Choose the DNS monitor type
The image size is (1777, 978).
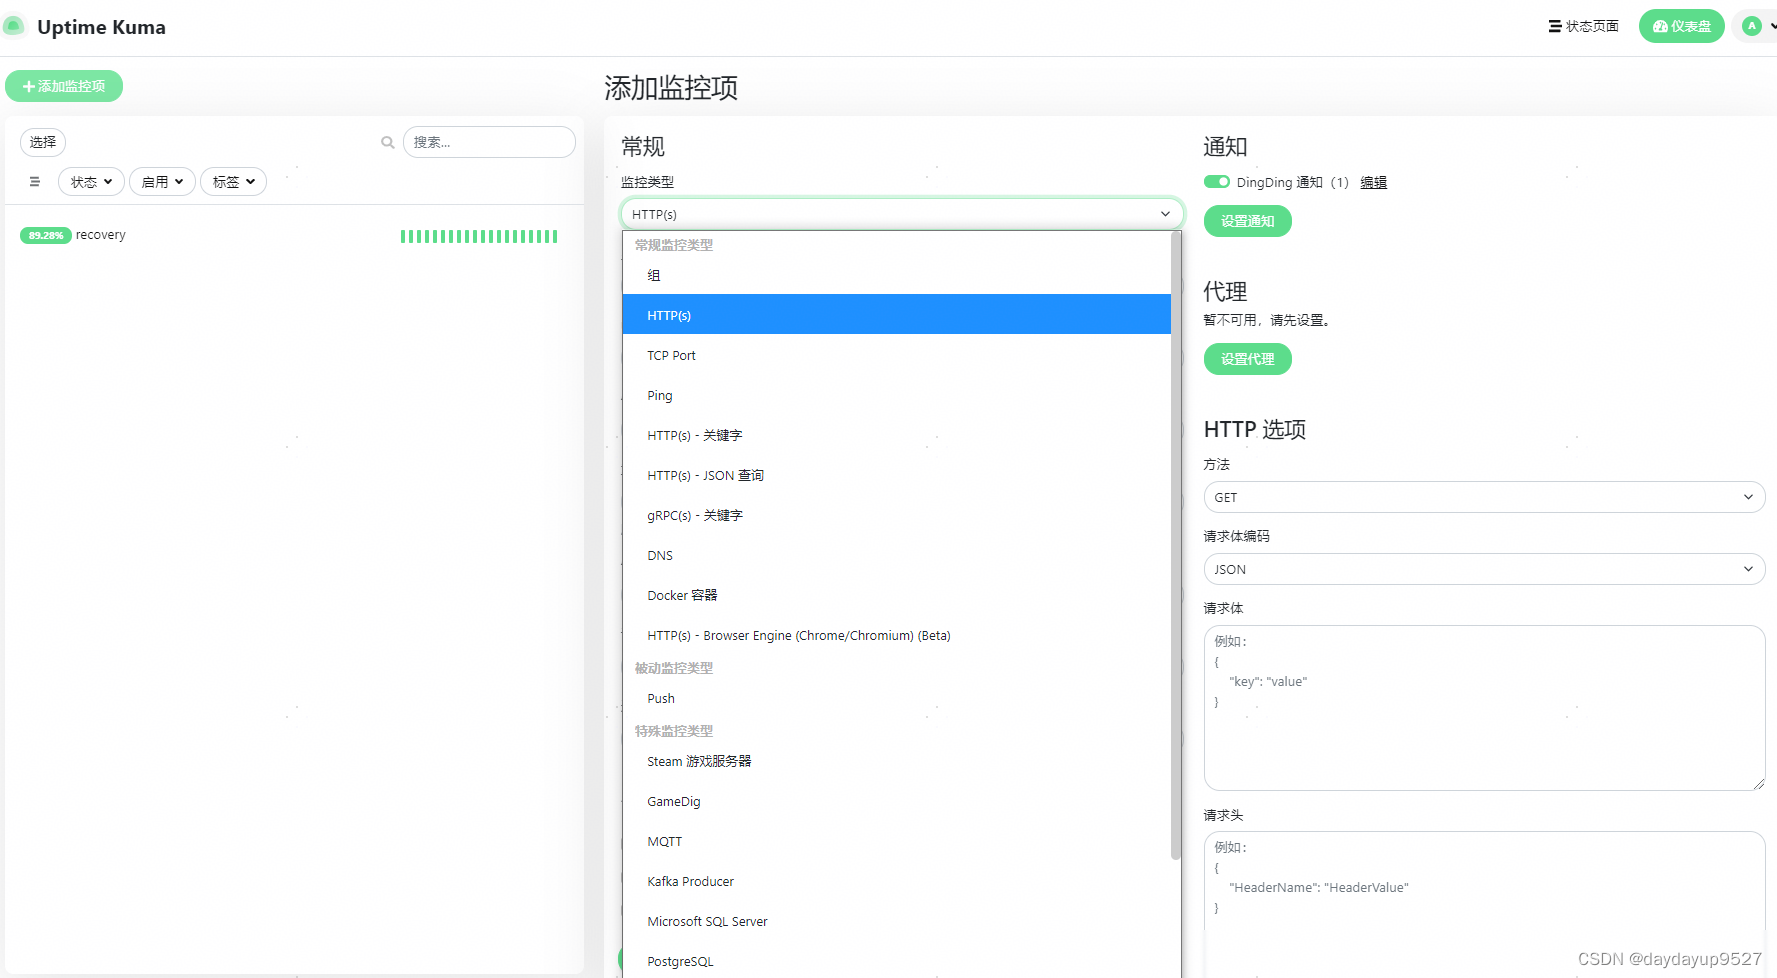point(896,555)
